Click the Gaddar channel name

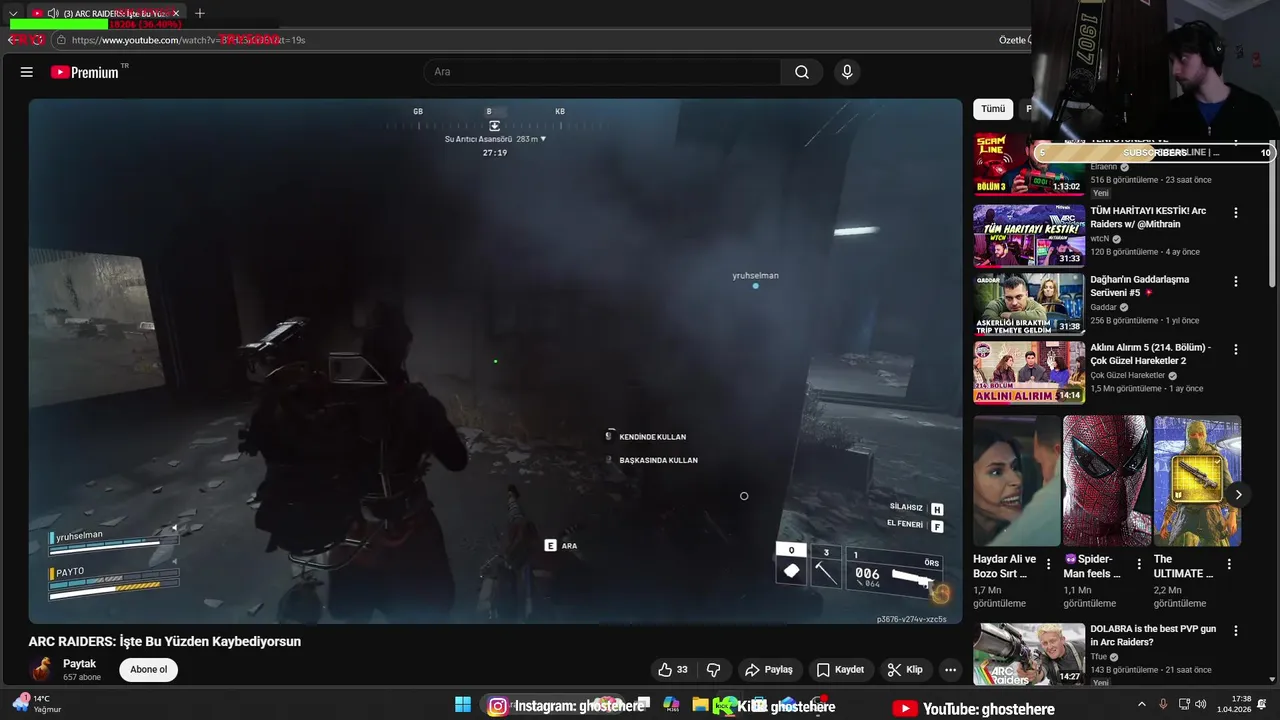click(x=1104, y=307)
